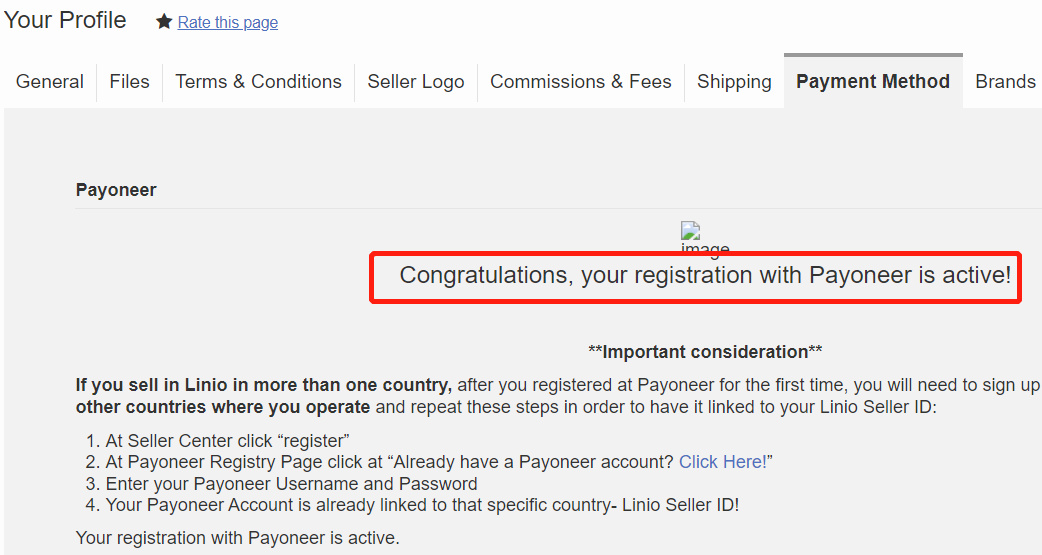
Task: Click the Payoneer section heading
Action: 116,190
